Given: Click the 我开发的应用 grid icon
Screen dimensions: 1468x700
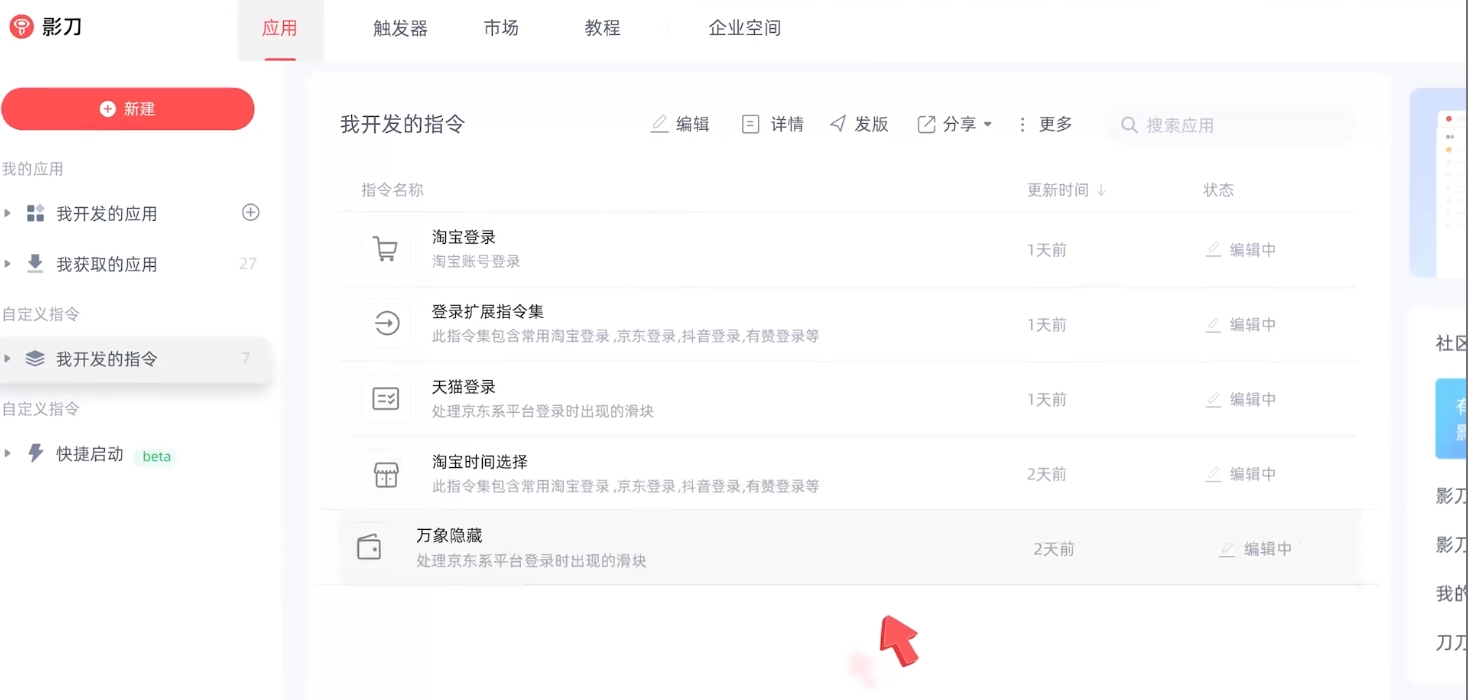Looking at the screenshot, I should point(35,213).
